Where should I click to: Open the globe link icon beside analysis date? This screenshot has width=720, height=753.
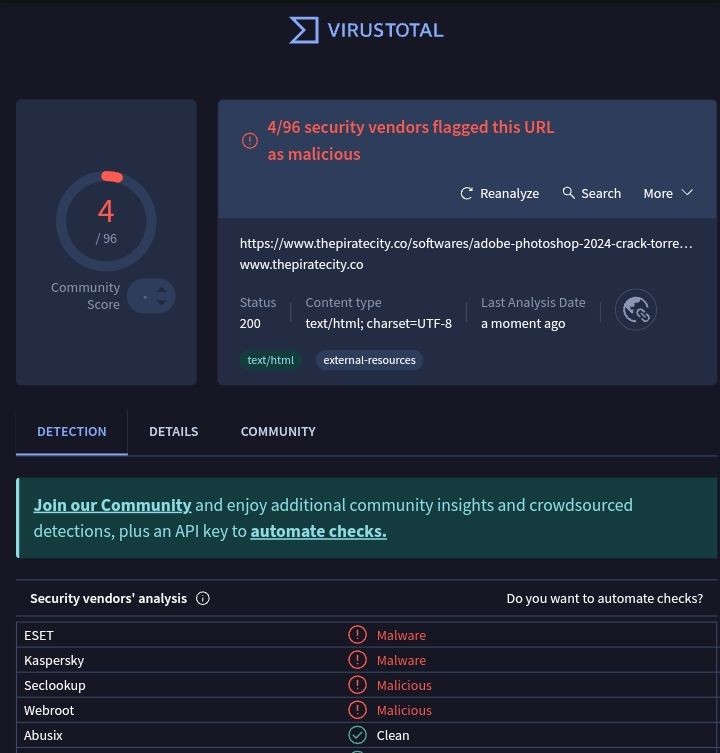635,310
